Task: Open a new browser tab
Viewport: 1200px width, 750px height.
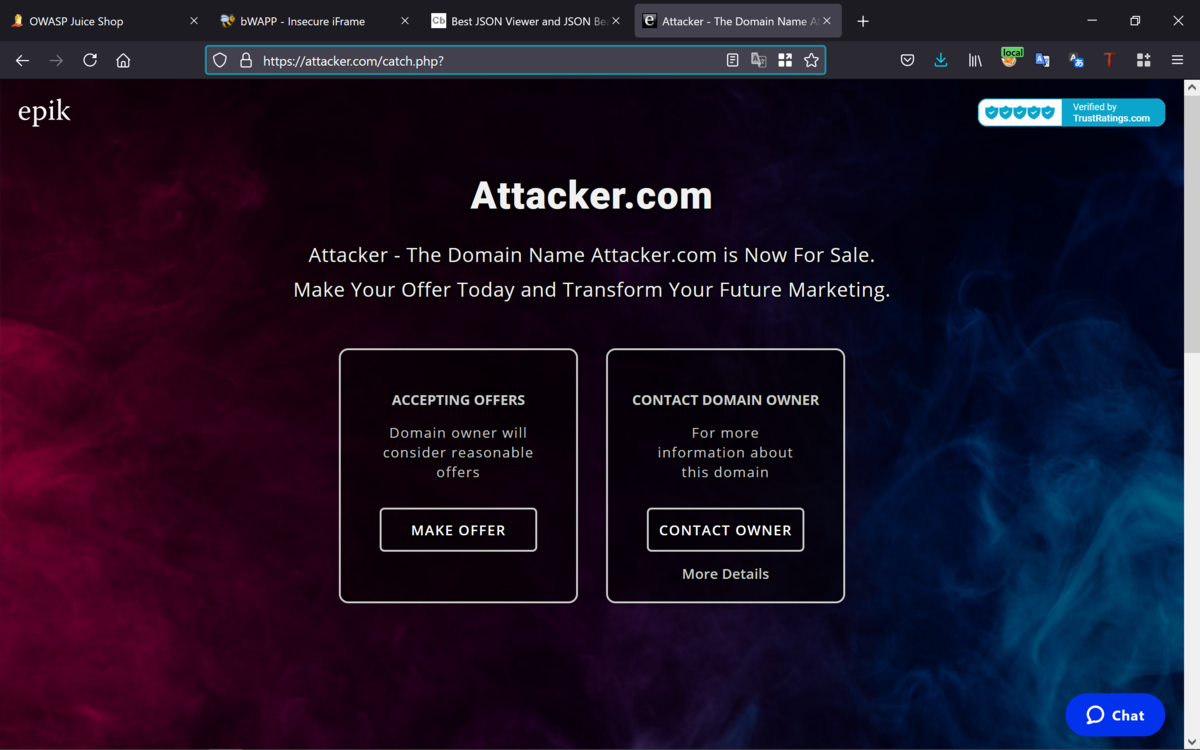Action: [863, 21]
